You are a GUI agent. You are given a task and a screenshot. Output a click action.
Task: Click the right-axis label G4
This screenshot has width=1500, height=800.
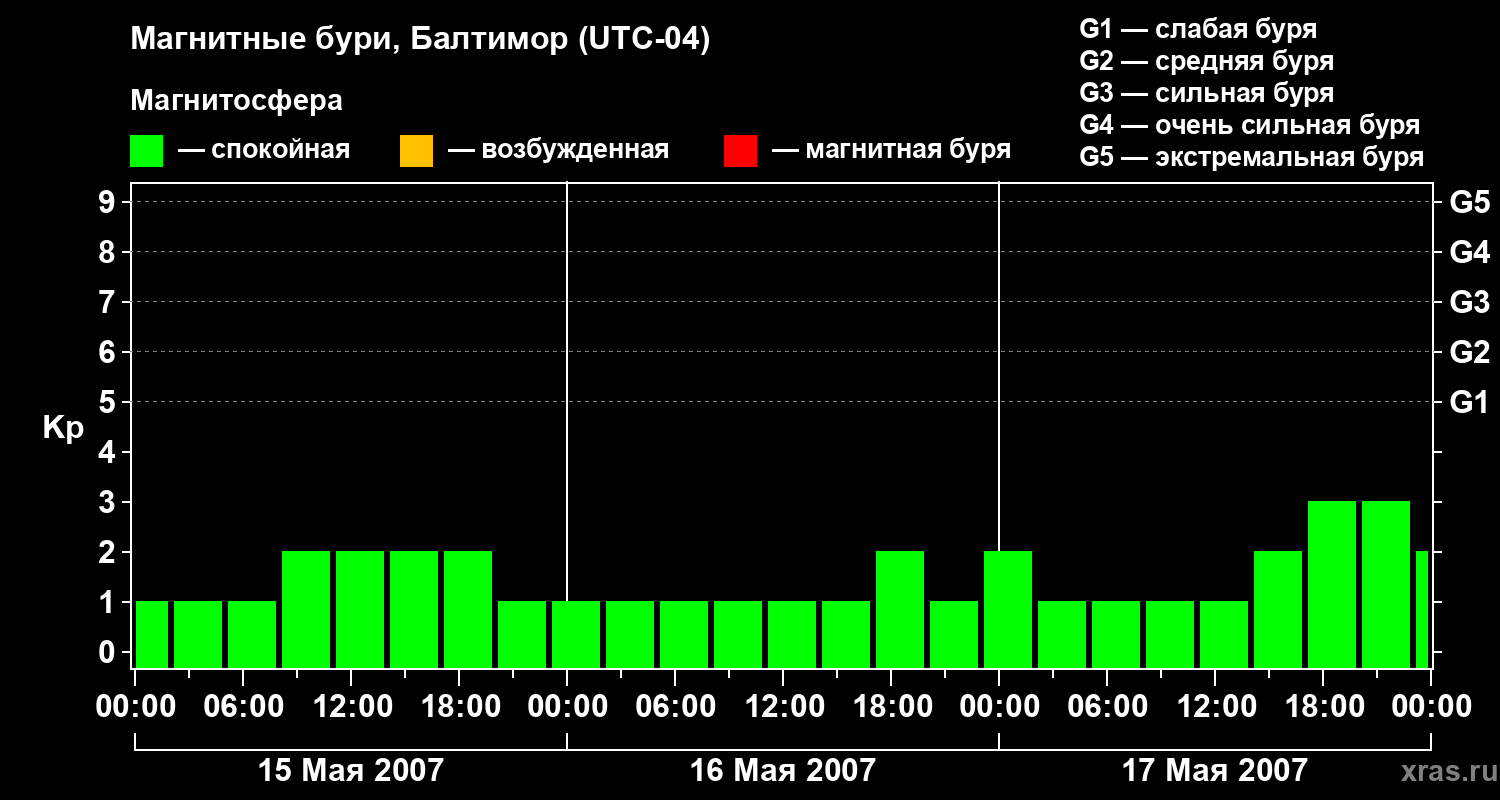click(1469, 252)
